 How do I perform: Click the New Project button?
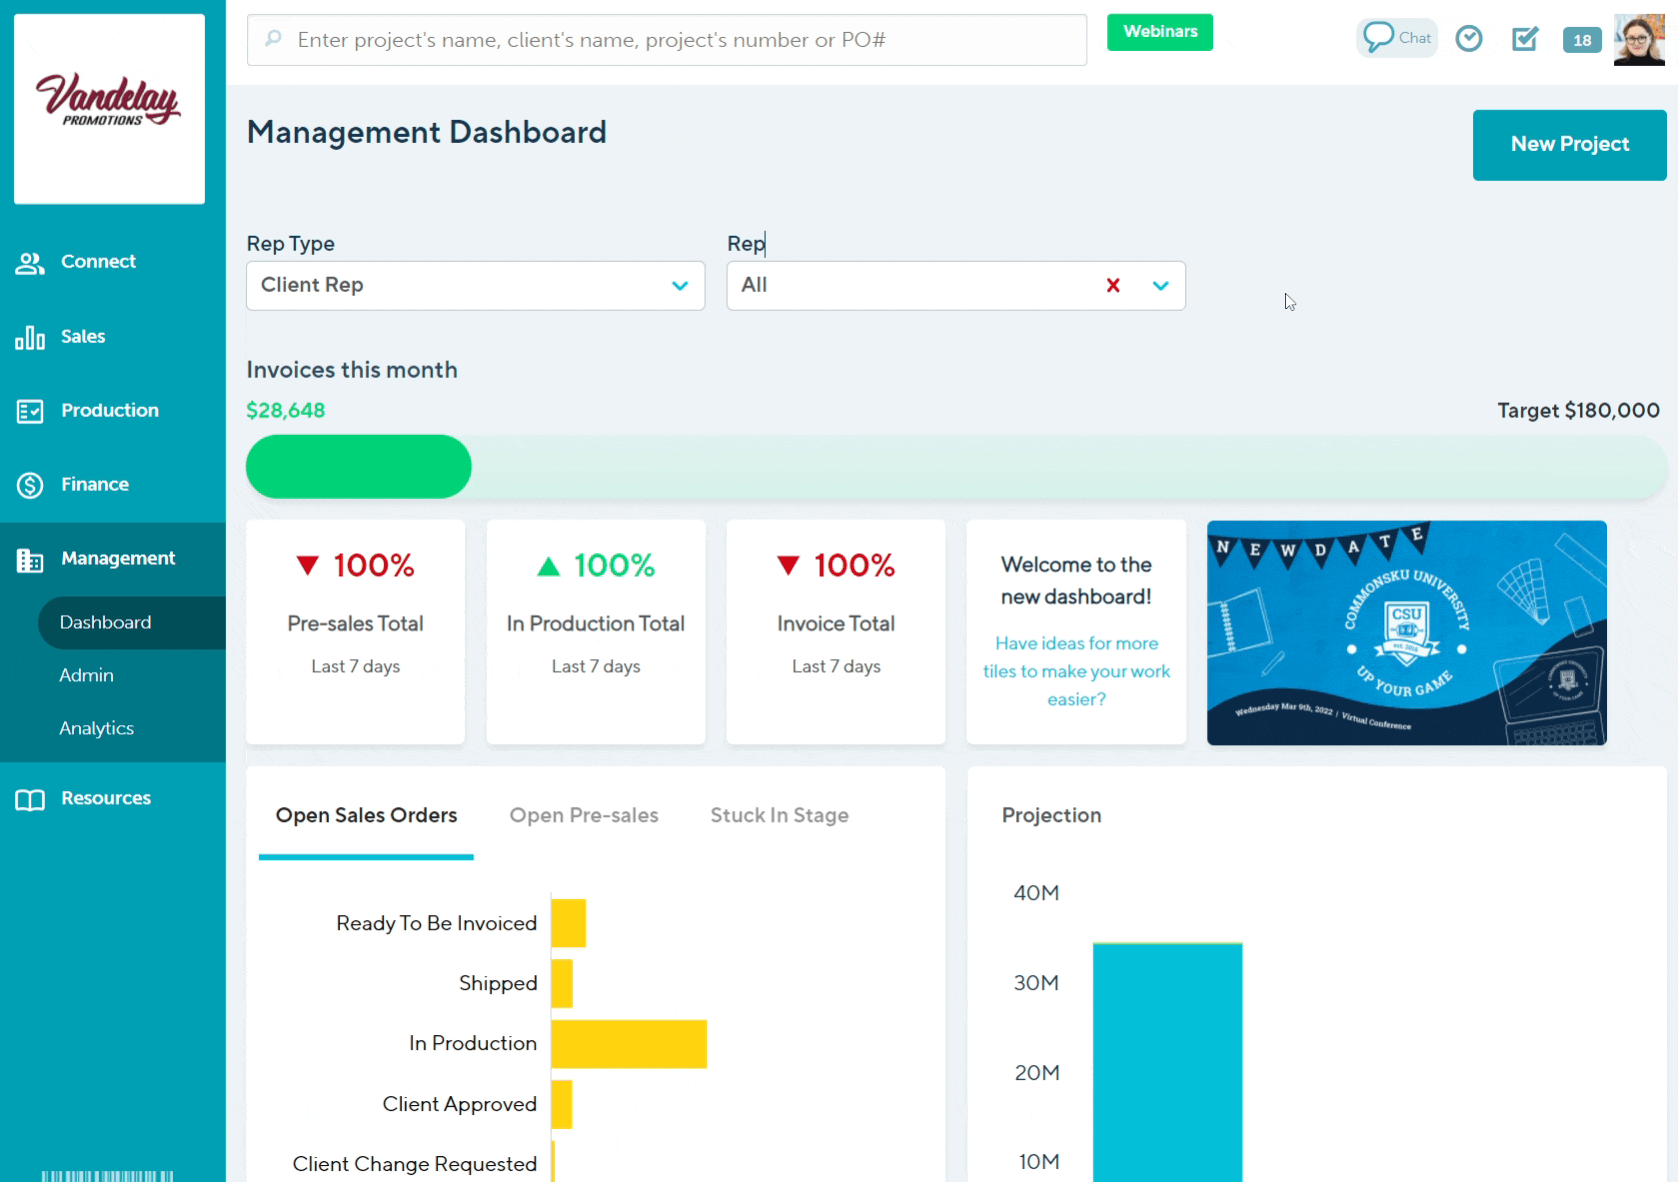pyautogui.click(x=1569, y=145)
